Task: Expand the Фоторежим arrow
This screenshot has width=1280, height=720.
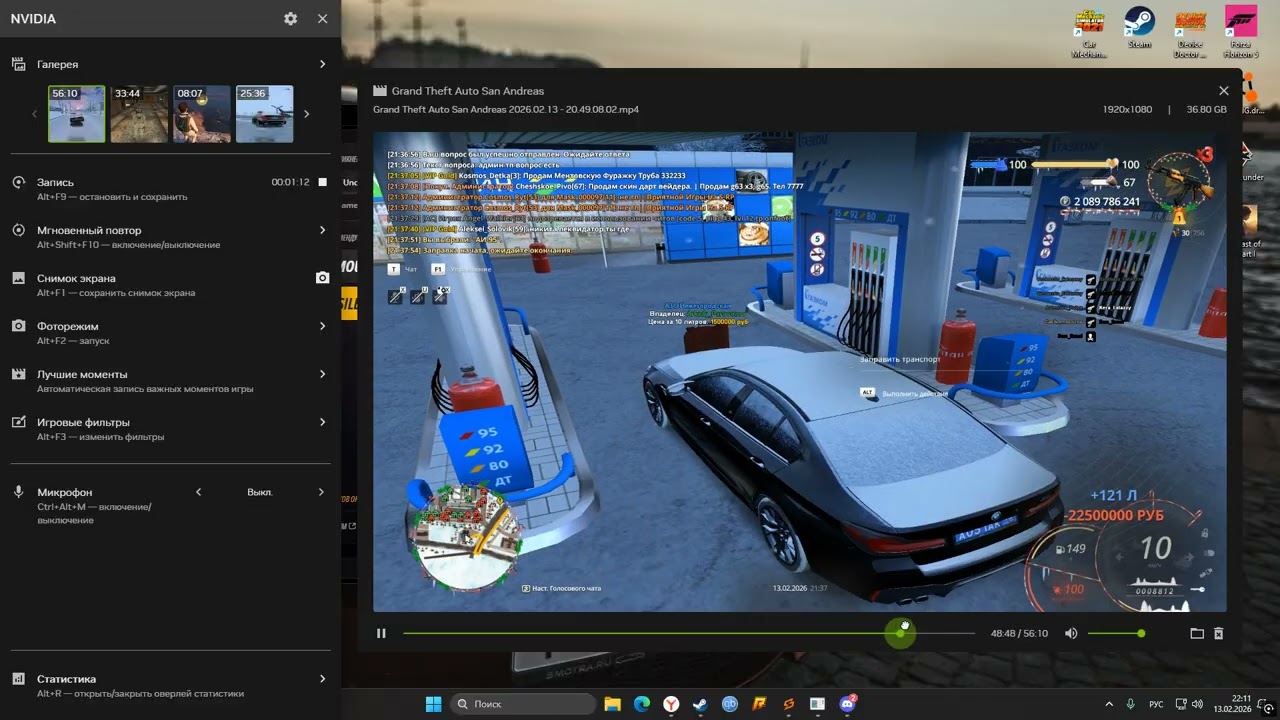Action: [322, 326]
